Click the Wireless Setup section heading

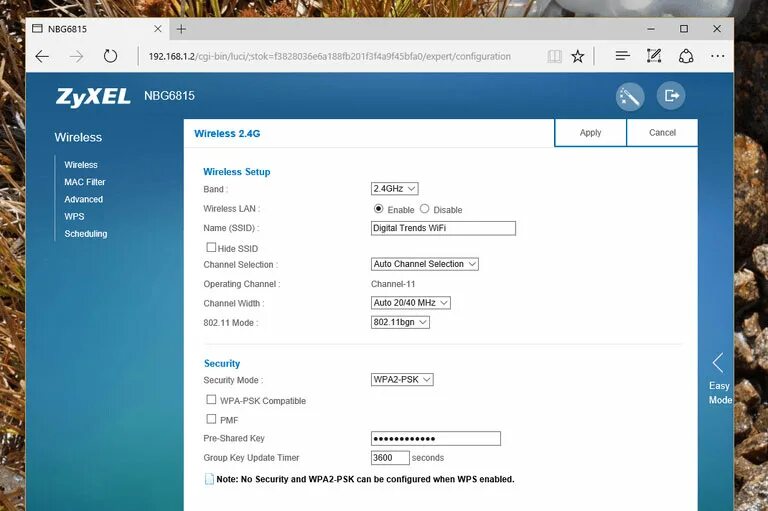click(x=237, y=172)
